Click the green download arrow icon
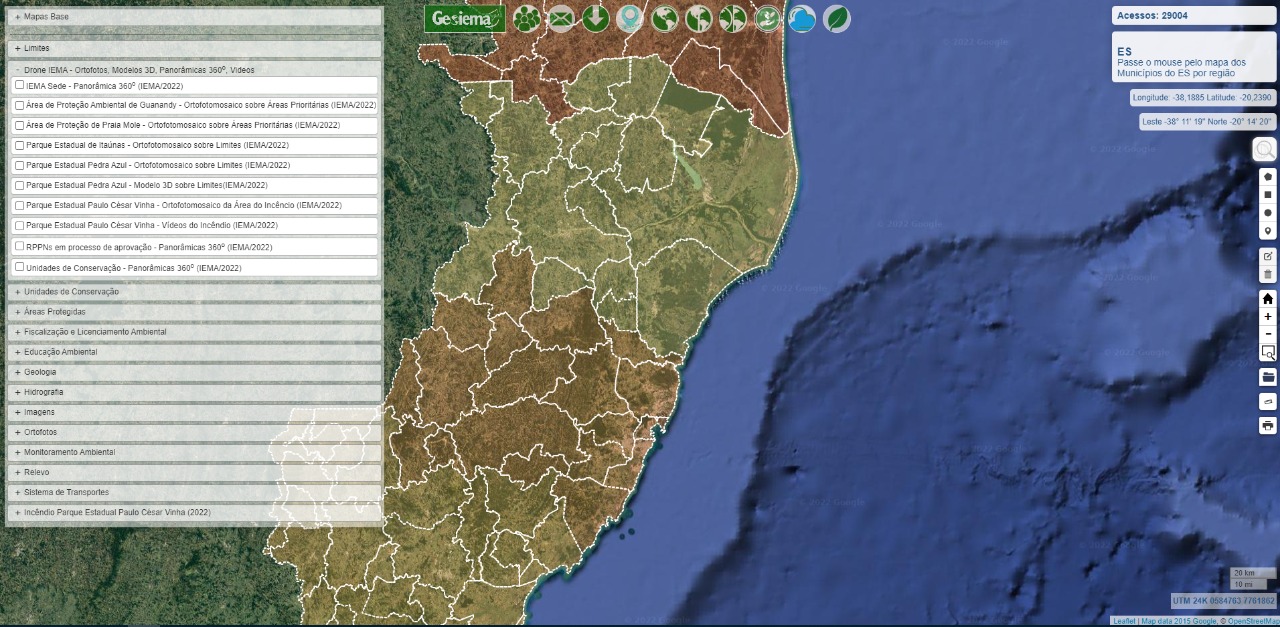 595,18
